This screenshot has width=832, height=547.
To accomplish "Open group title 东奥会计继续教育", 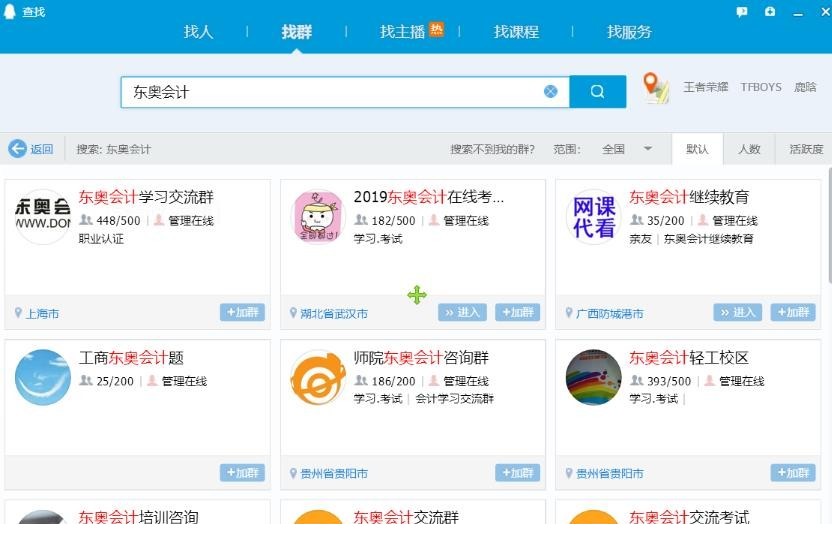I will click(689, 197).
